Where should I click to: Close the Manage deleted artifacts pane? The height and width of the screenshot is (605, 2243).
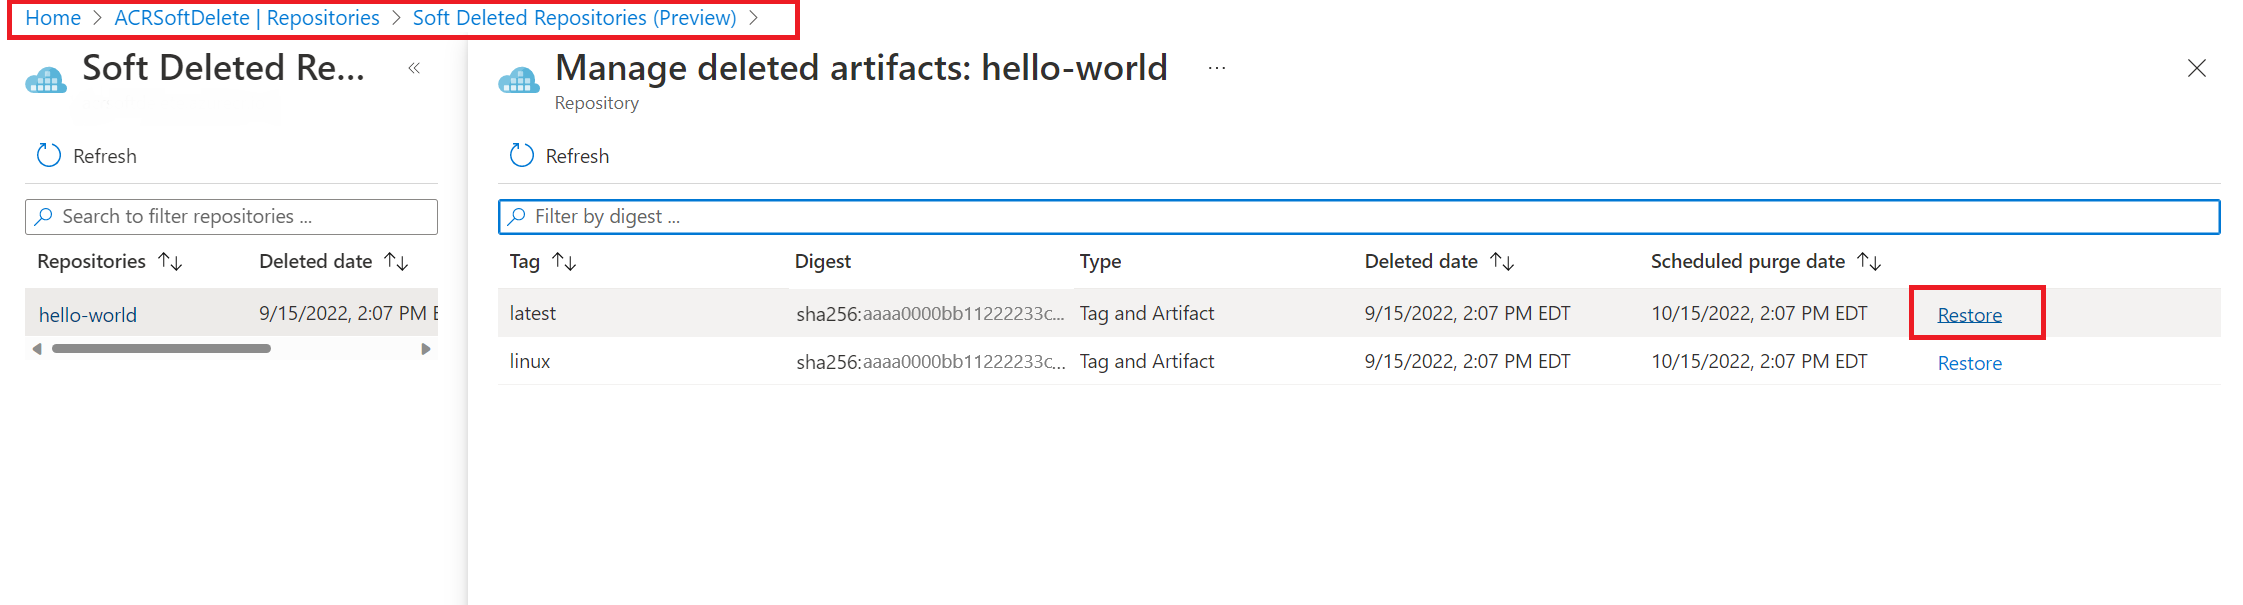point(2197,68)
